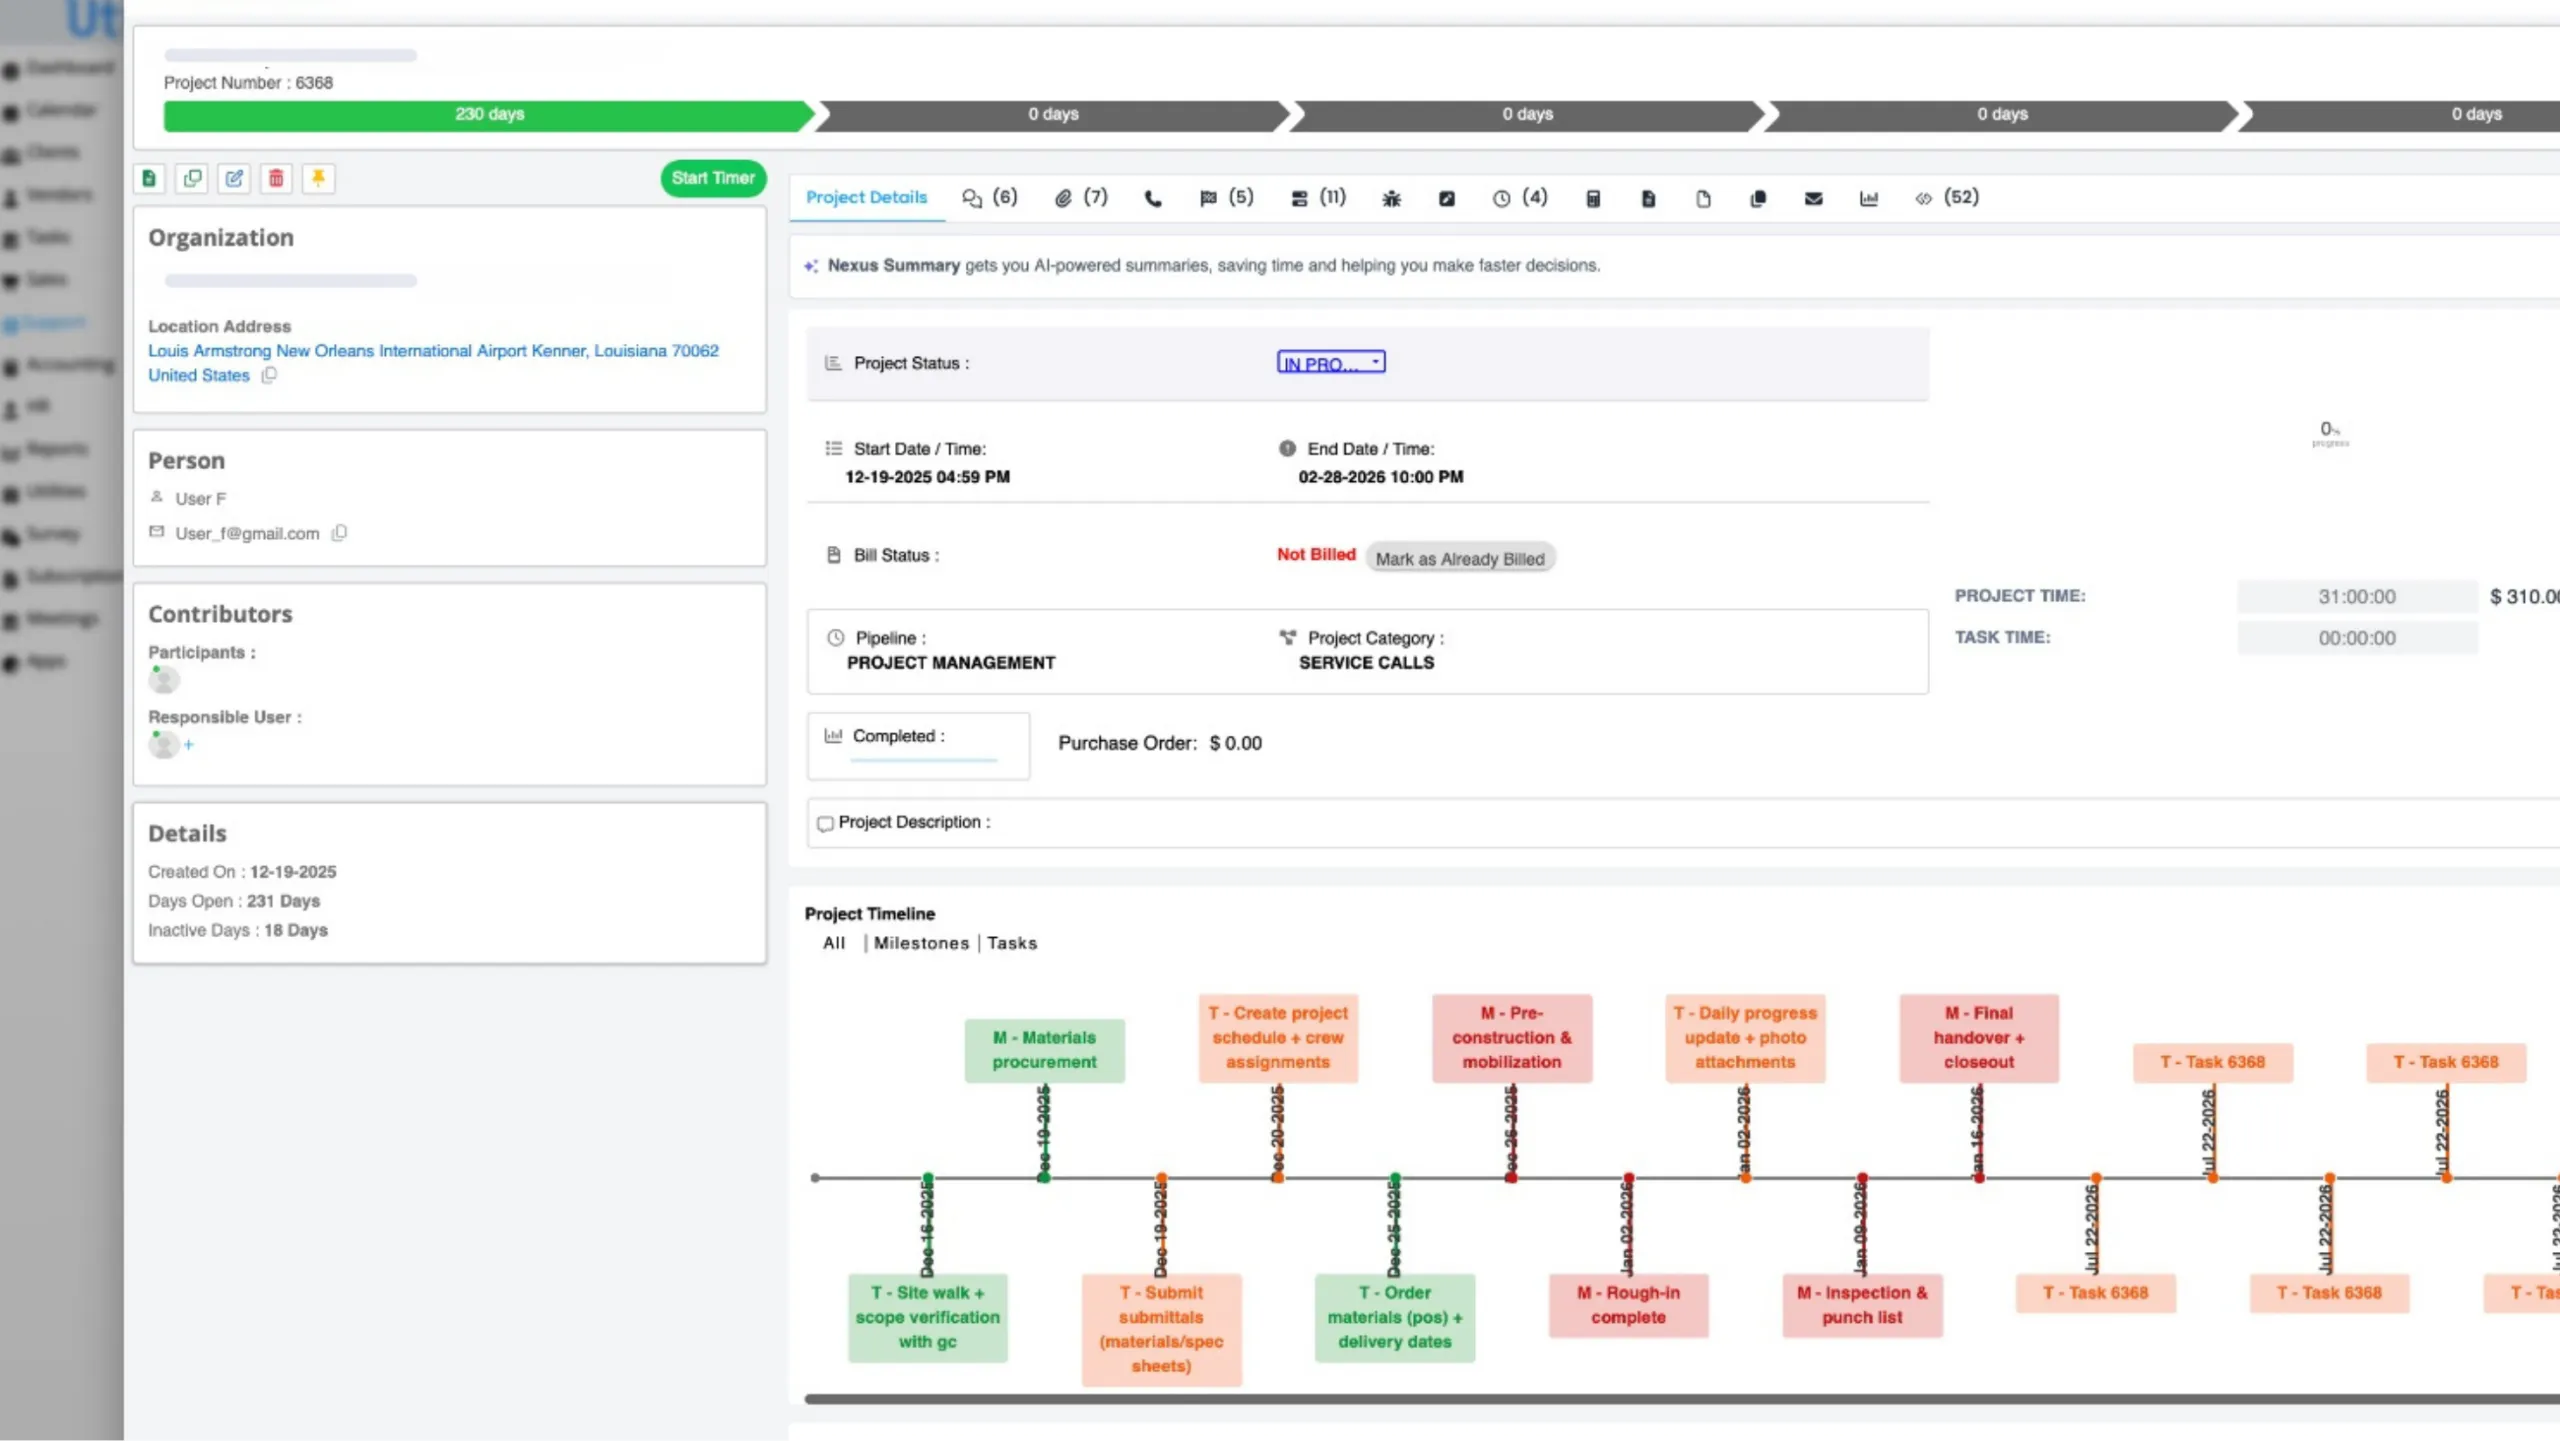Click the Completed progress bar
Screen dimensions: 2560x1441
[x=924, y=760]
